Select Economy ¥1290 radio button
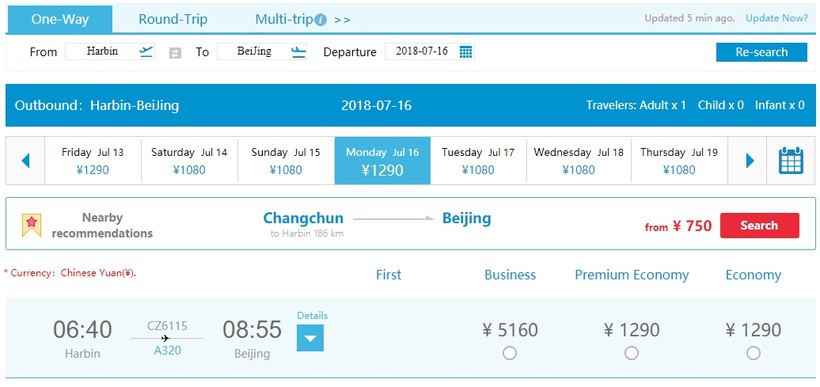The height and width of the screenshot is (387, 820). pyautogui.click(x=753, y=354)
